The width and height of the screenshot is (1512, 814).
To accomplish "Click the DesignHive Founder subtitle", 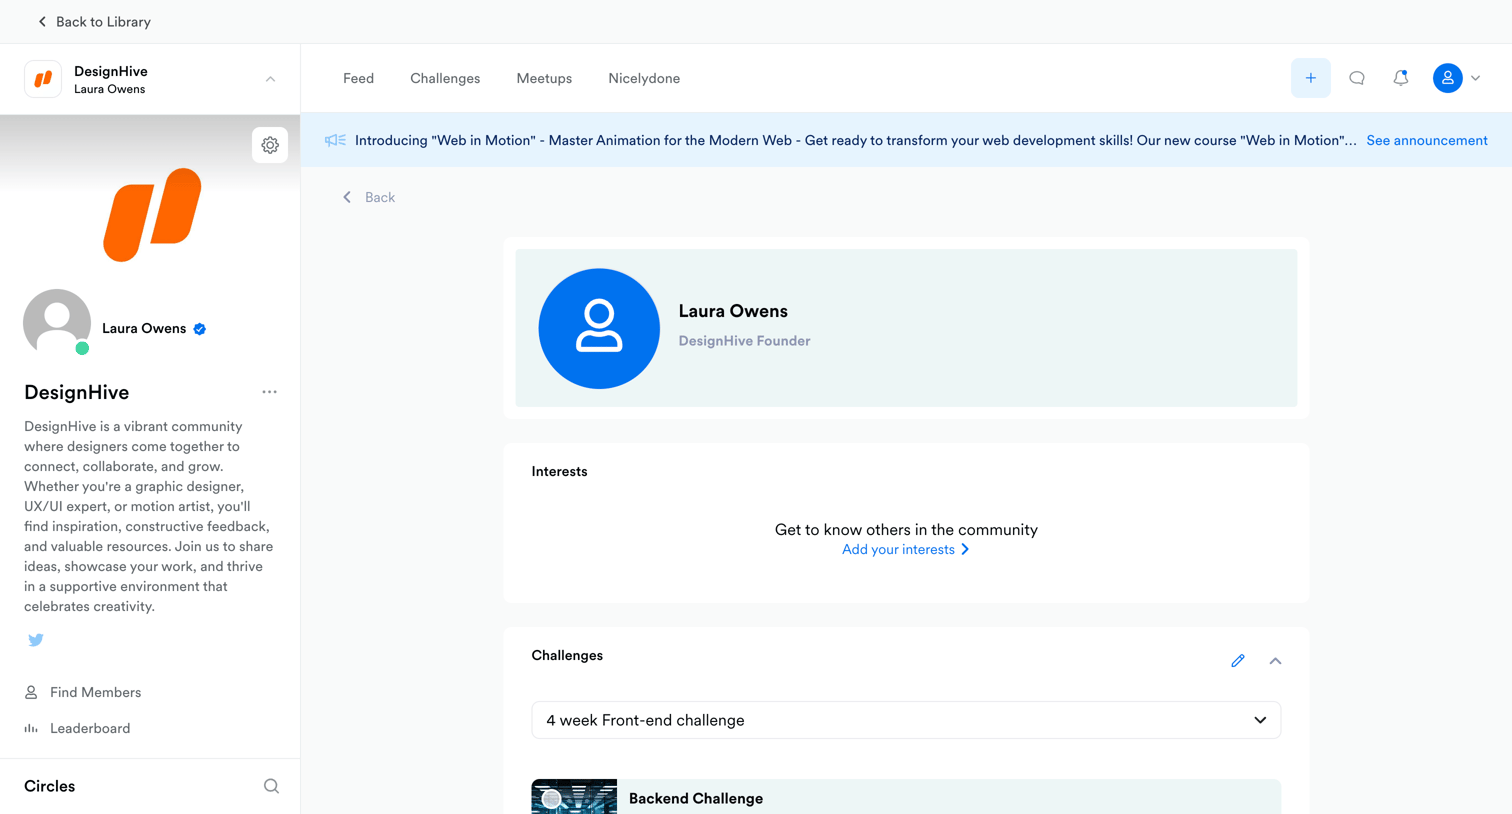I will (x=744, y=341).
